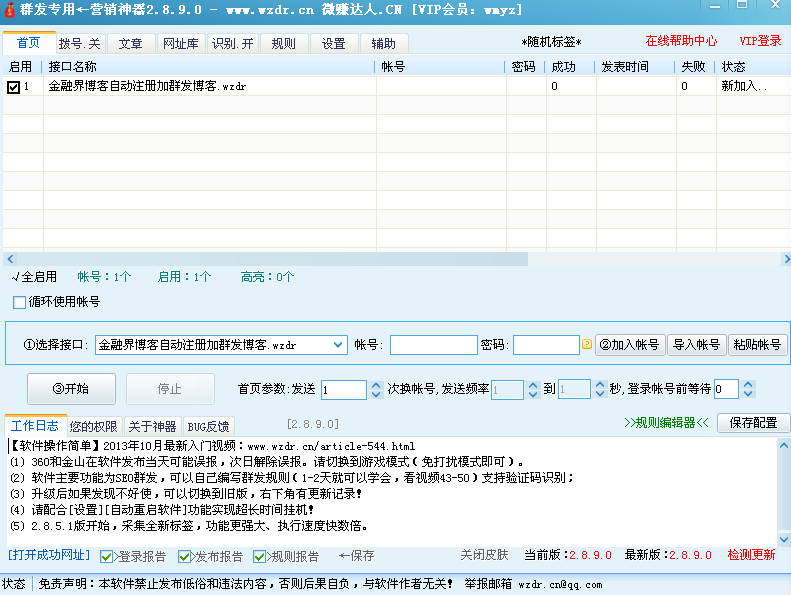791x595 pixels.
Task: Click the 粘贴帐号 button
Action: pyautogui.click(x=757, y=345)
